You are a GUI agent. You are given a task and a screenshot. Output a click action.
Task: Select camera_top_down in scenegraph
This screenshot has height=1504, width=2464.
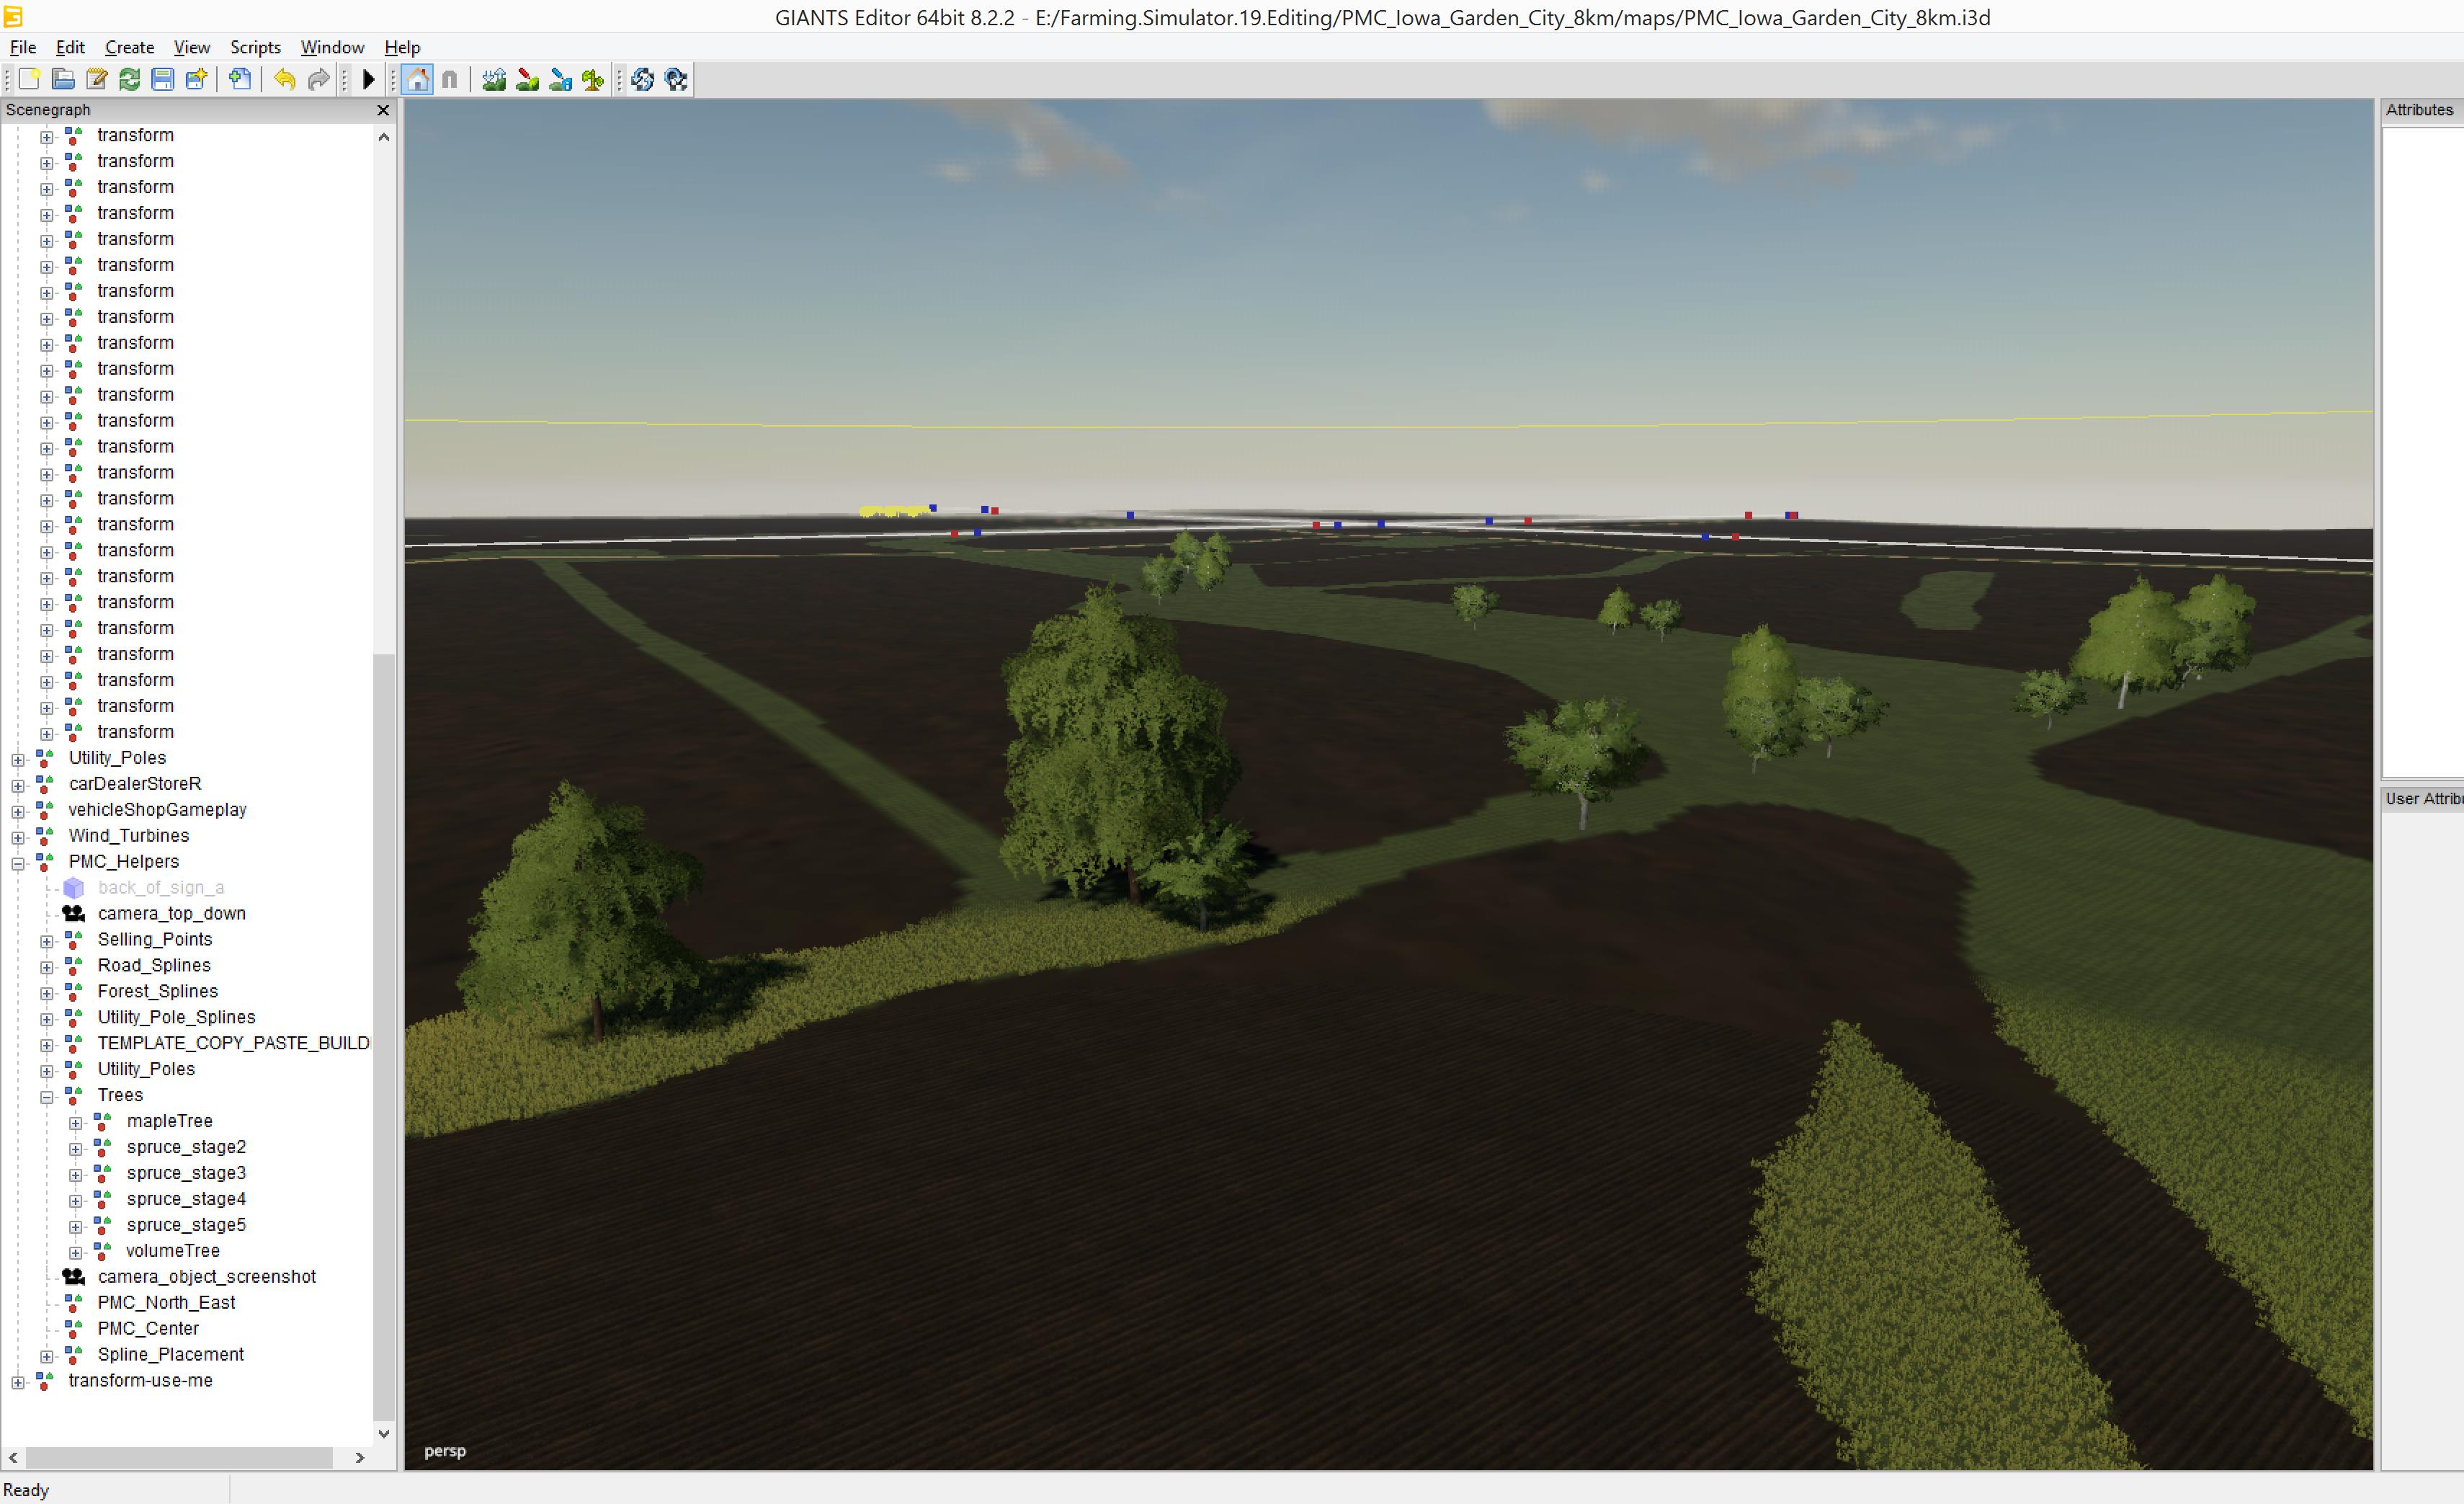click(172, 914)
